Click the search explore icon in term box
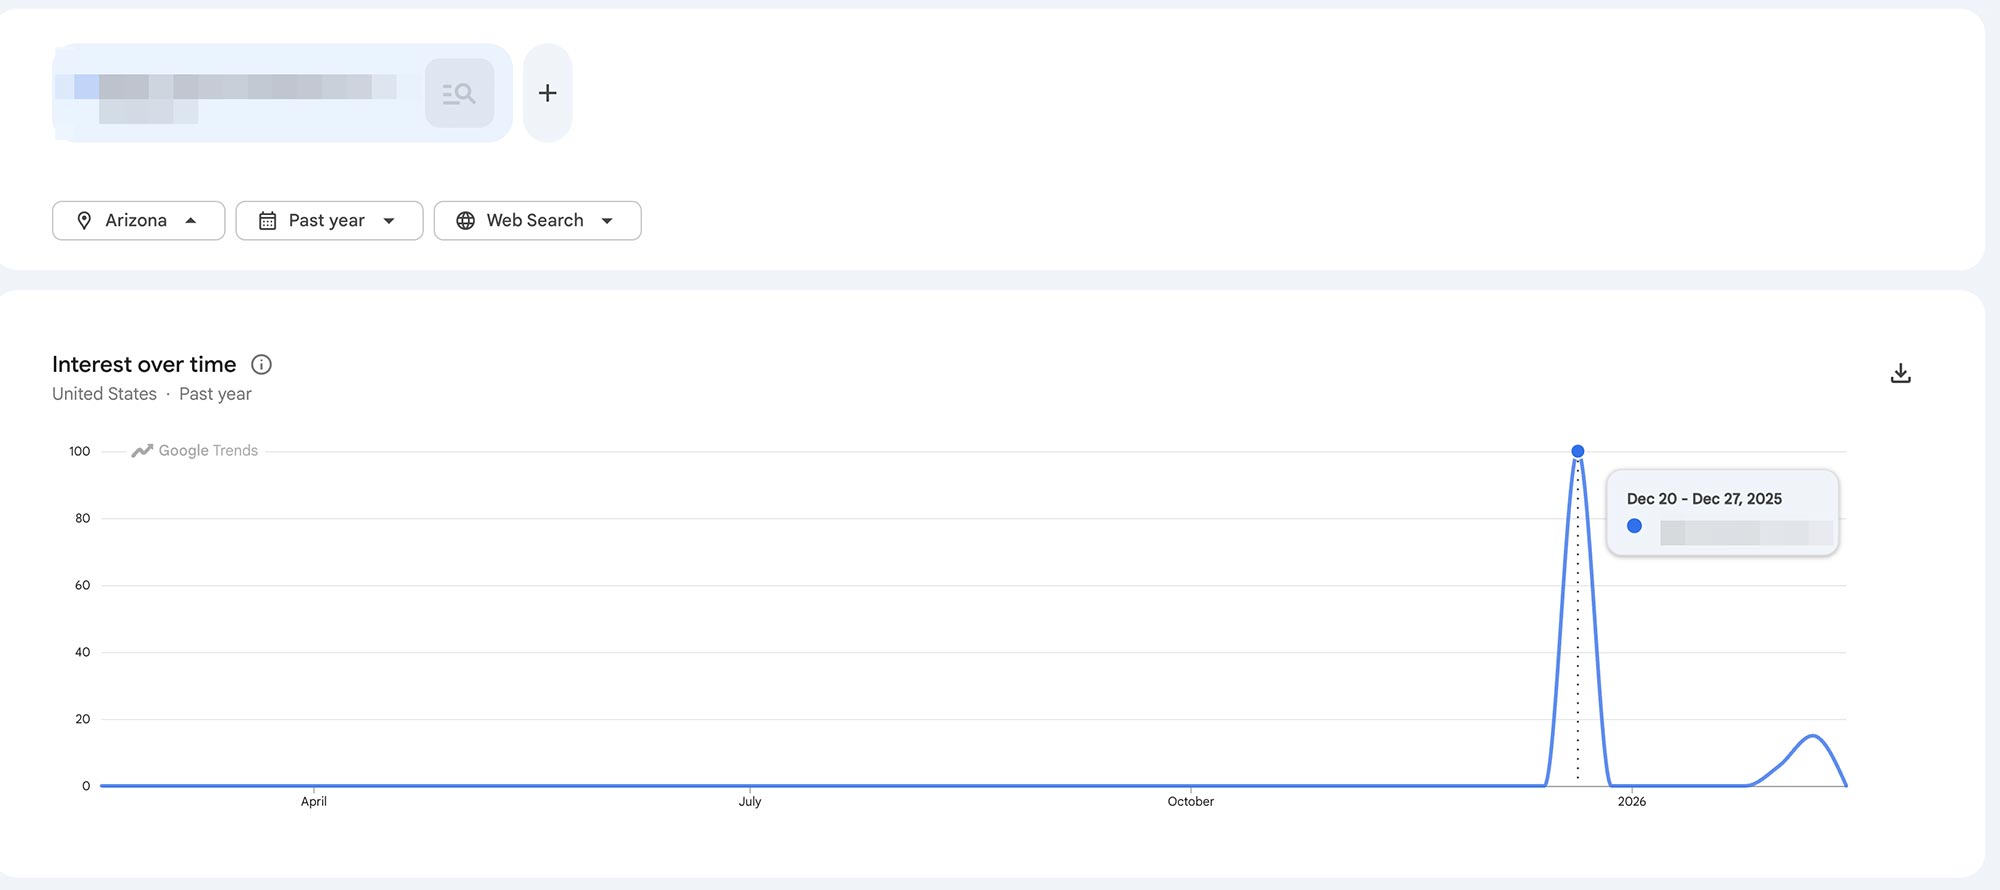The width and height of the screenshot is (2000, 890). [459, 94]
